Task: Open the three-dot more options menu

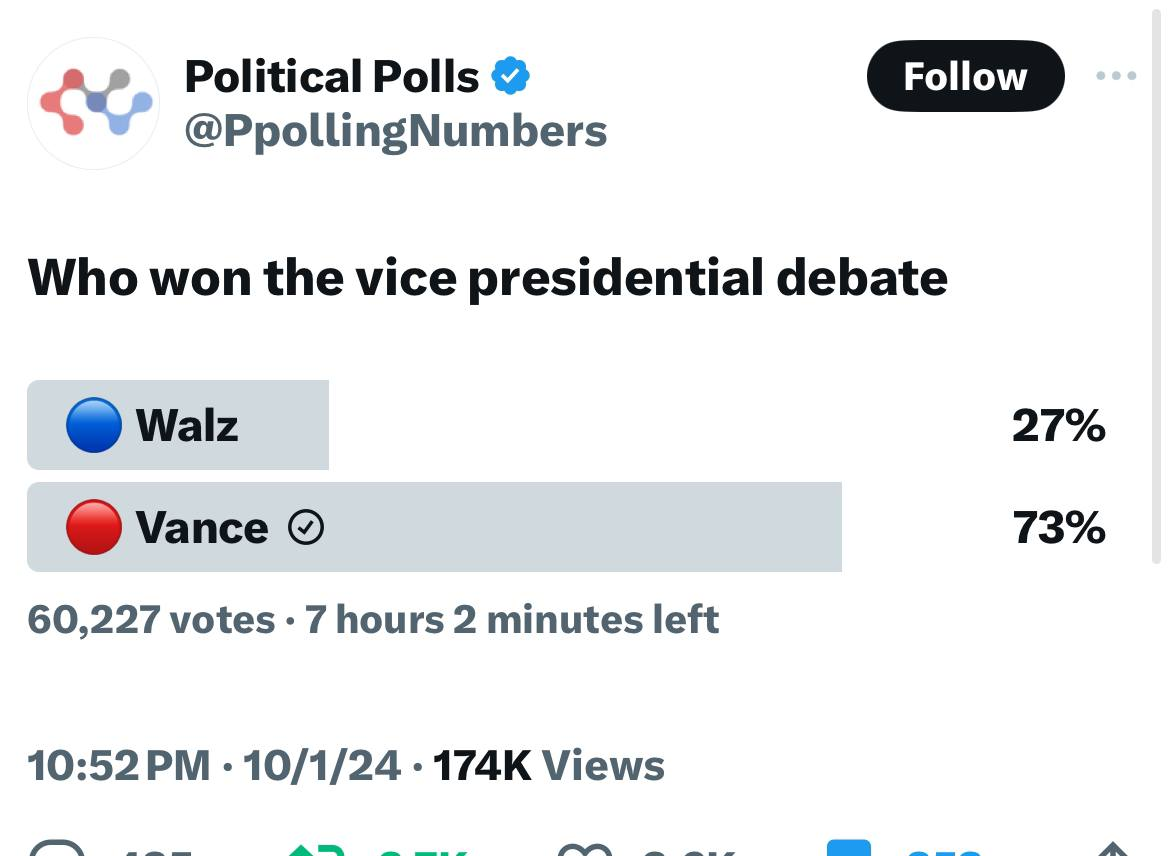Action: (x=1116, y=75)
